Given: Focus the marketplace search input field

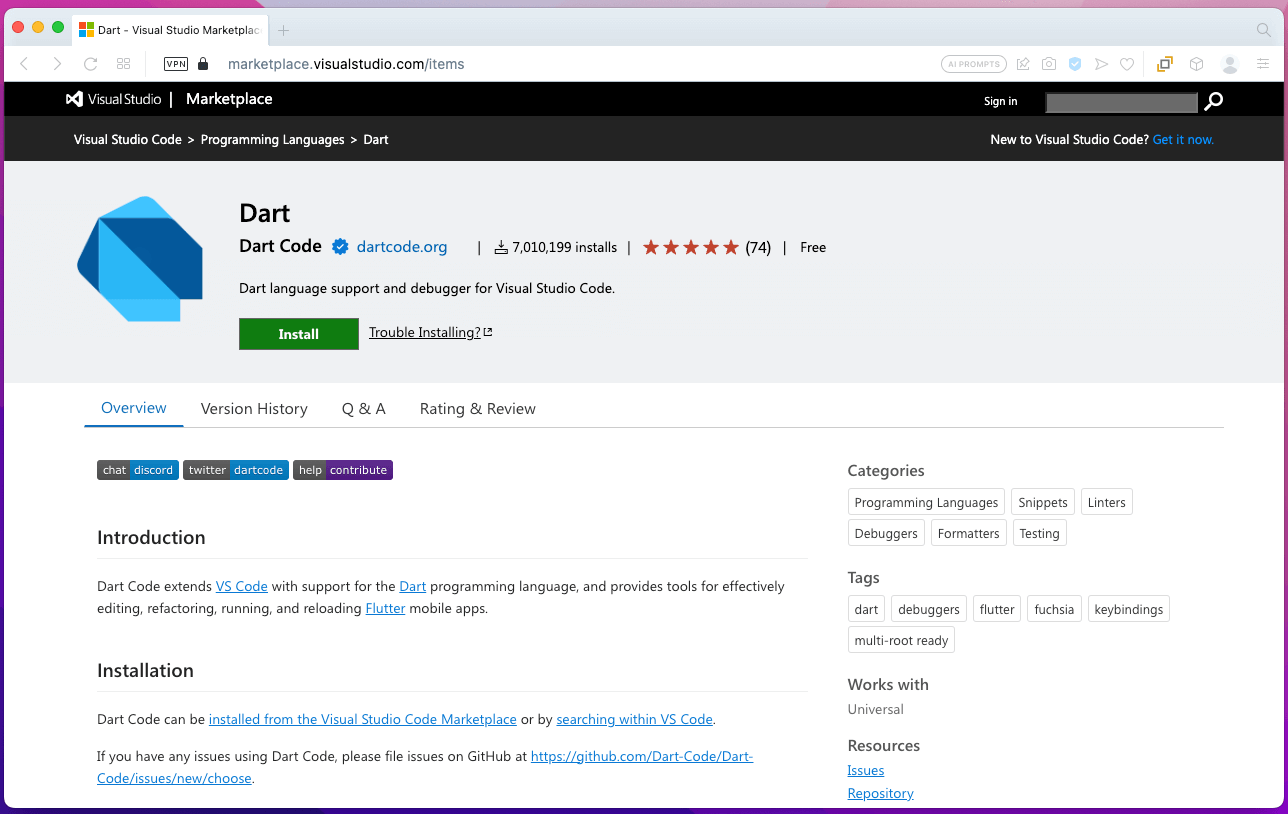Looking at the screenshot, I should coord(1121,102).
